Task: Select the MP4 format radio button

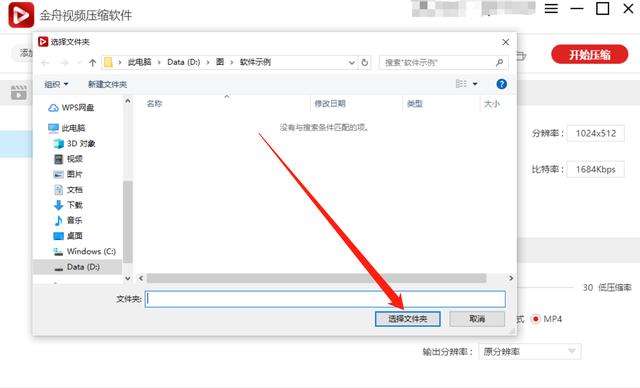Action: 536,319
